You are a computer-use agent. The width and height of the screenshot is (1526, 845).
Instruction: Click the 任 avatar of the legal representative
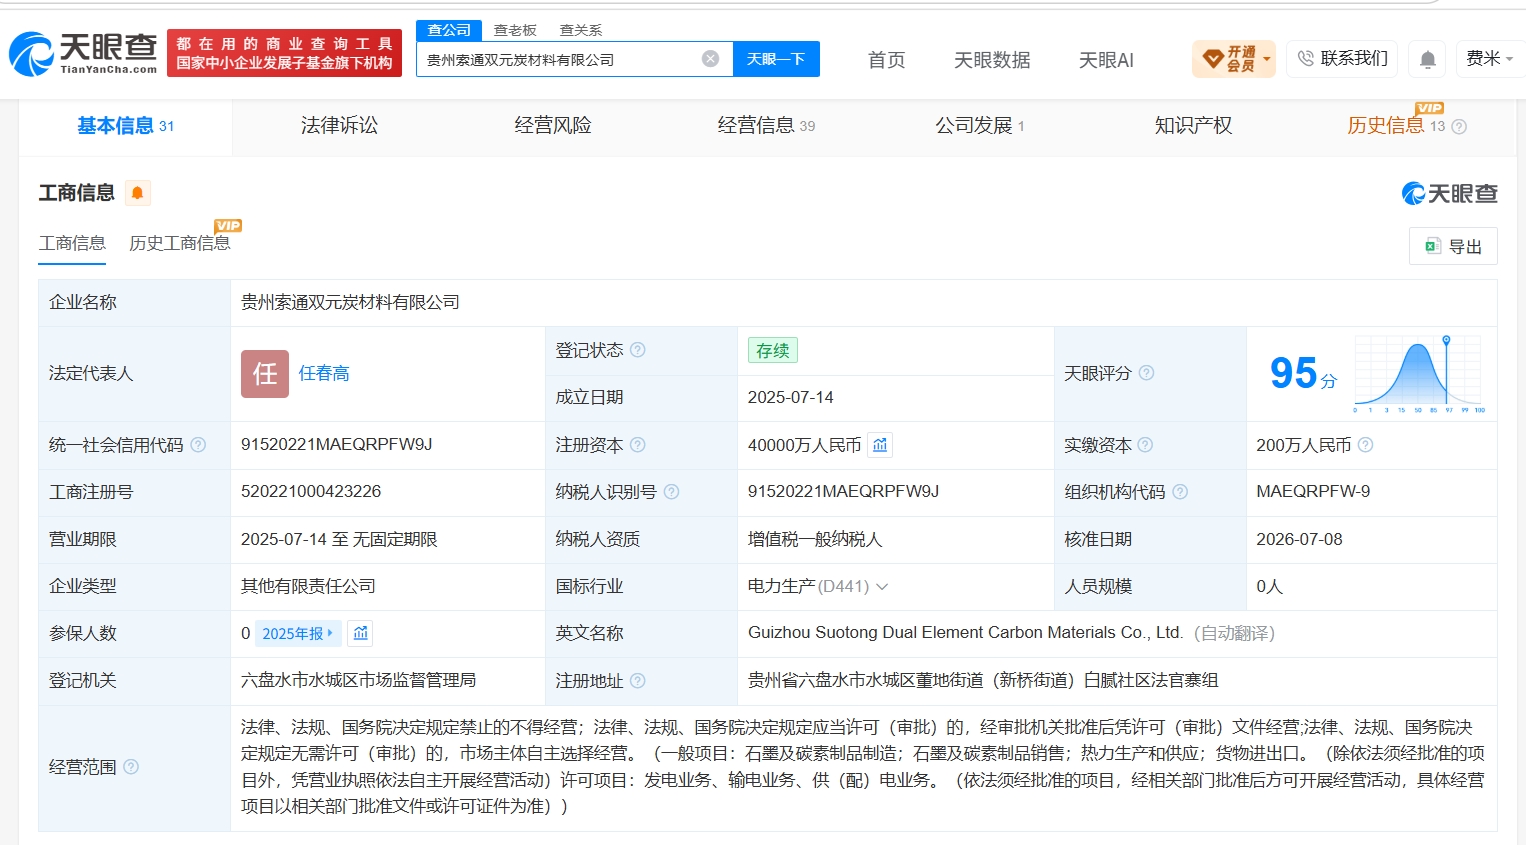tap(265, 374)
